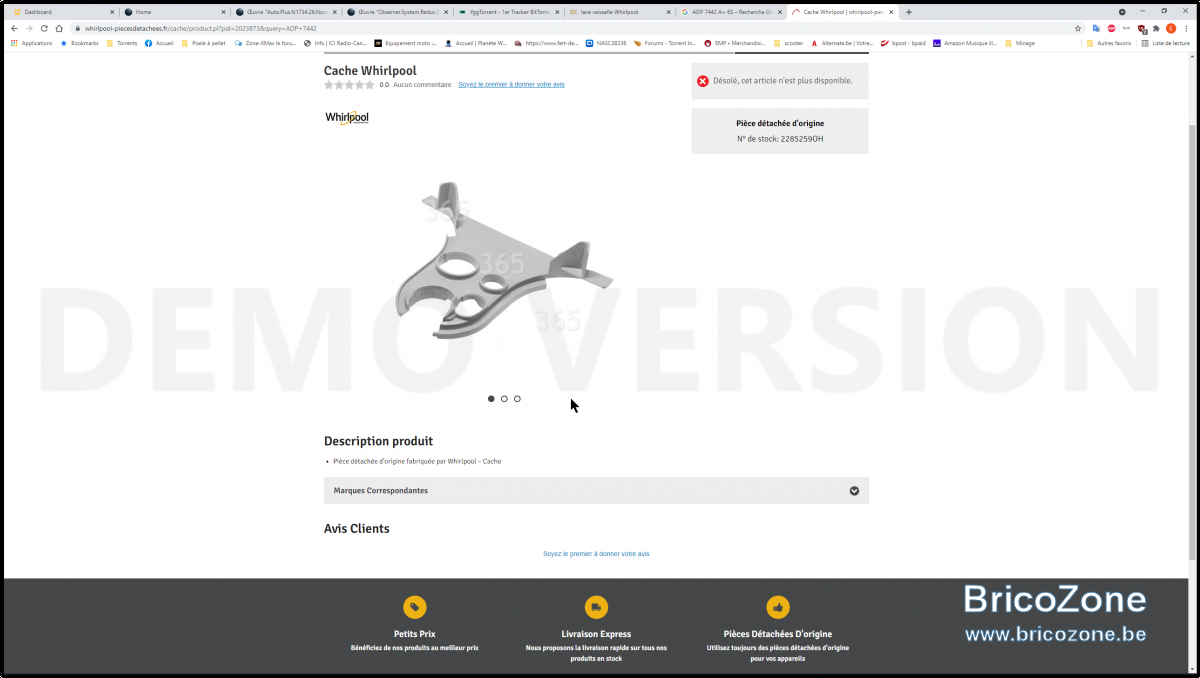The width and height of the screenshot is (1200, 678).
Task: Click the cache part product image
Action: point(503,262)
